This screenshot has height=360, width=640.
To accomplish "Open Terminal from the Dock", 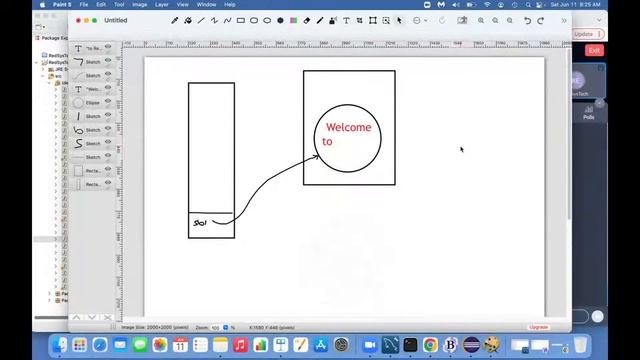I will [410, 345].
